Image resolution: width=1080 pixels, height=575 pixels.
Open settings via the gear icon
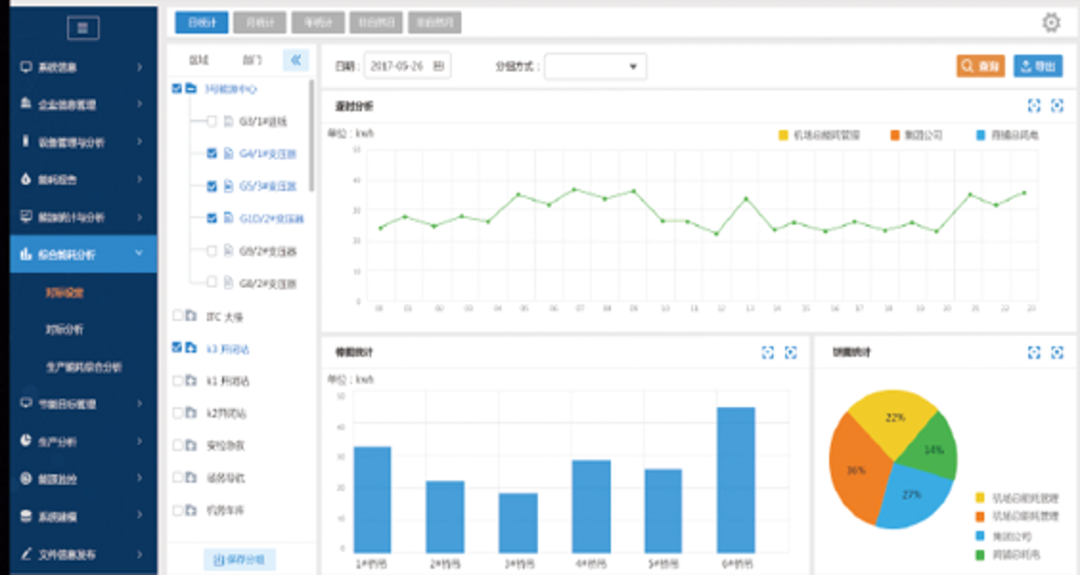[1051, 22]
